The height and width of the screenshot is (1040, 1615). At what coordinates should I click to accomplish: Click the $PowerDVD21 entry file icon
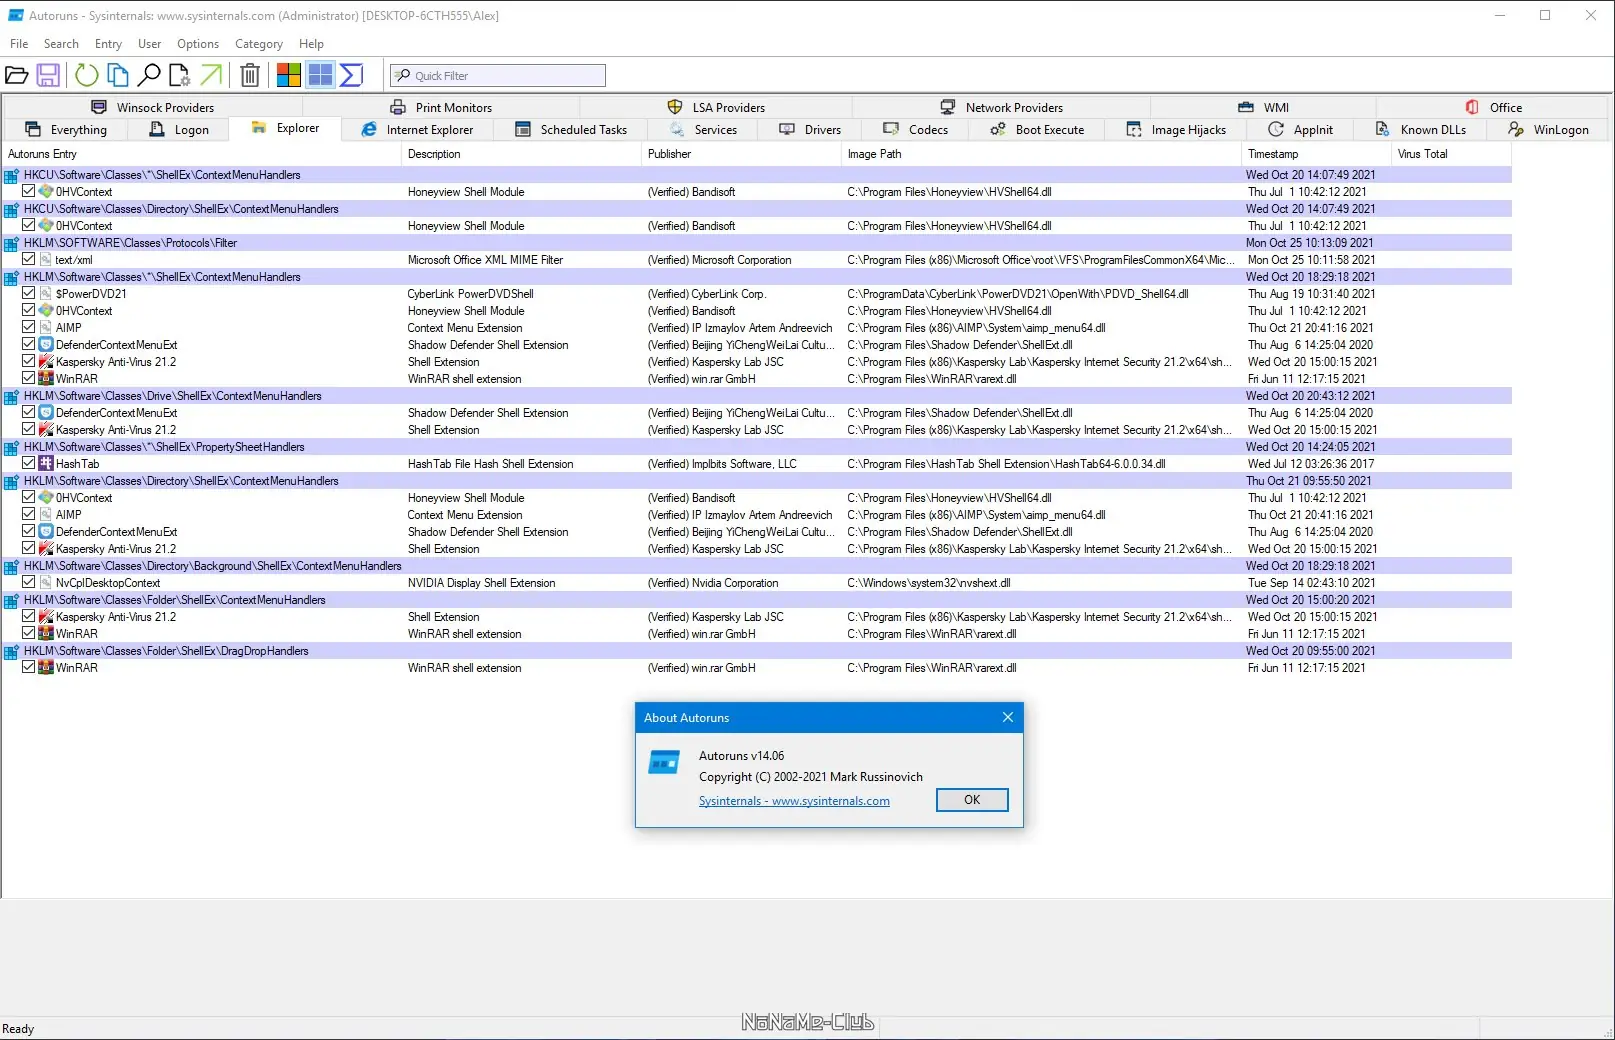(x=46, y=294)
